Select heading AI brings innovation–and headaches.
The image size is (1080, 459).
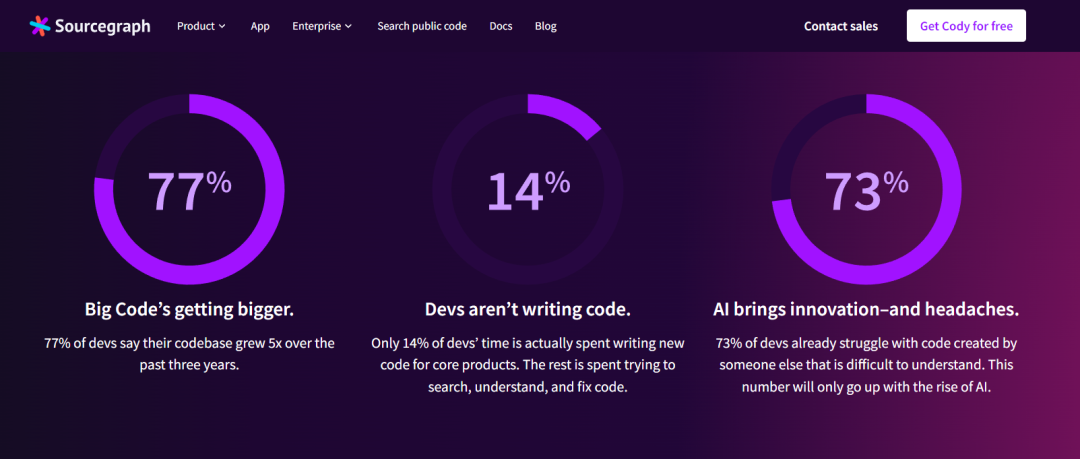point(866,309)
